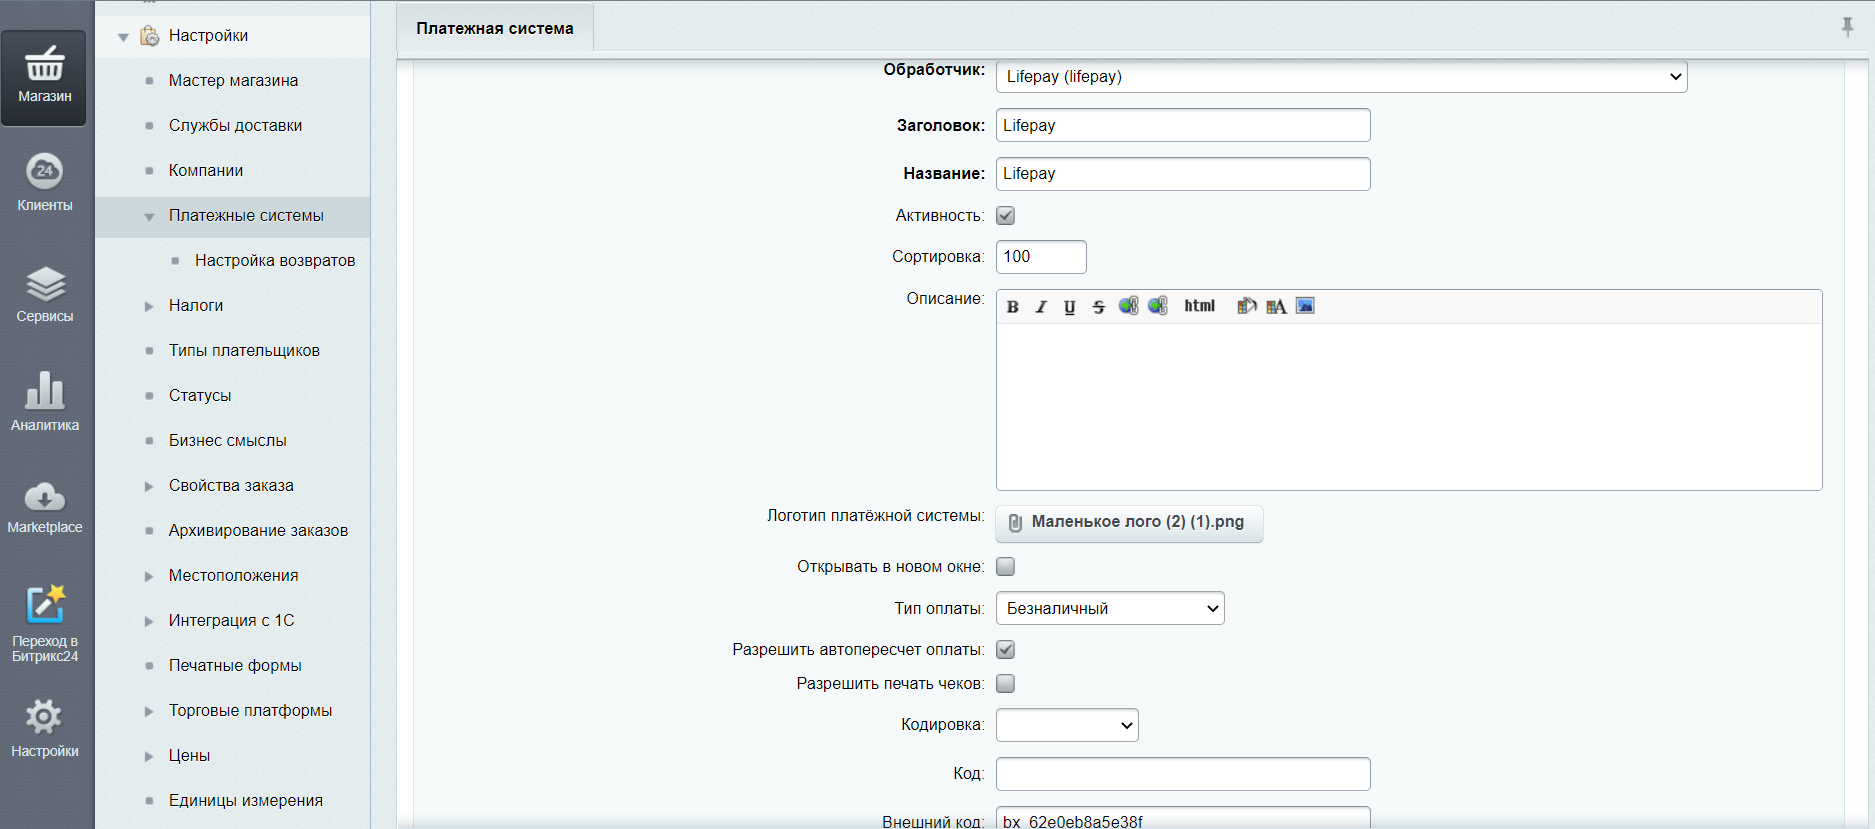Screen dimensions: 1875x829
Task: Open Бизнес смыслы menu item
Action: click(227, 440)
